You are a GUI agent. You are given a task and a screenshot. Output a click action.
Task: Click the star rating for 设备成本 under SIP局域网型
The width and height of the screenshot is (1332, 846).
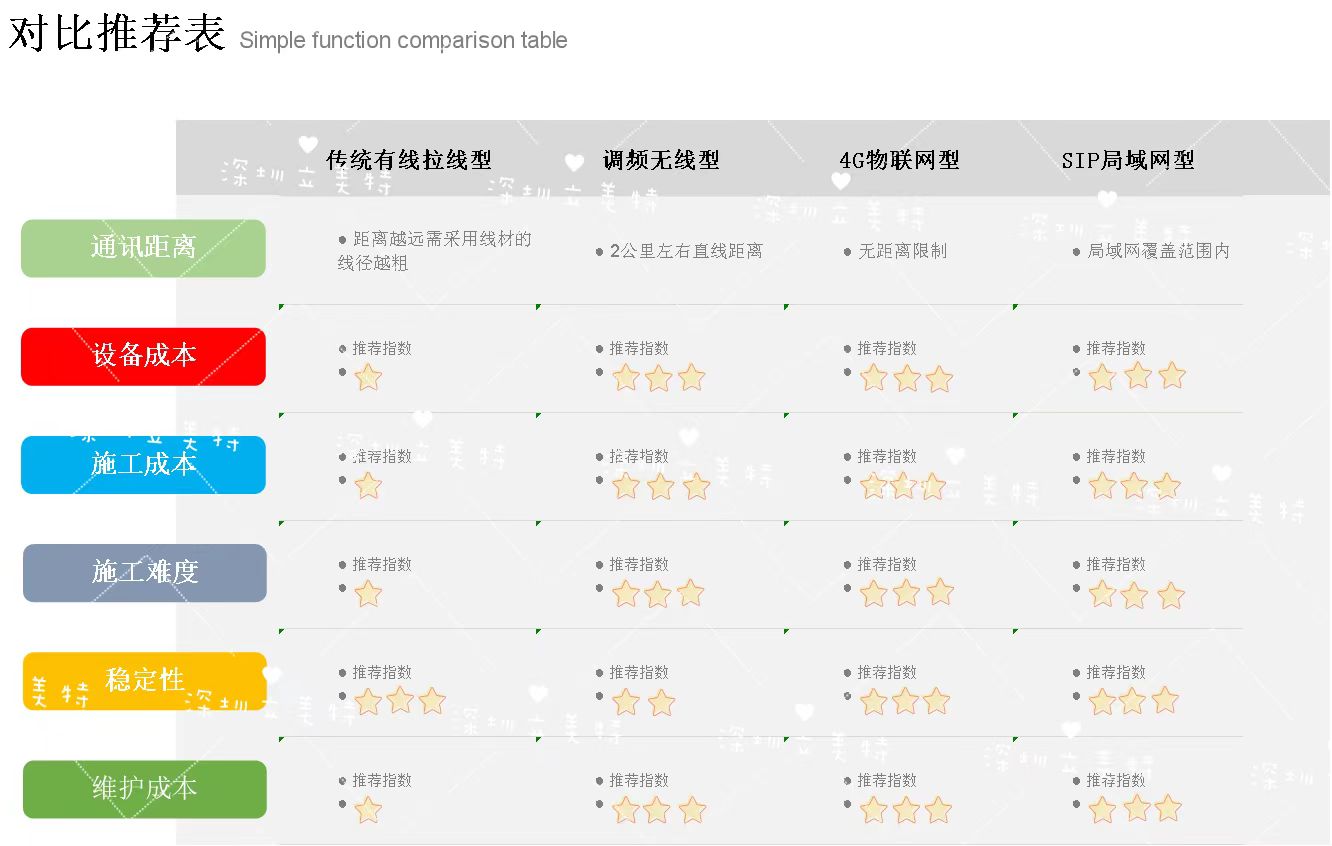tap(1137, 376)
